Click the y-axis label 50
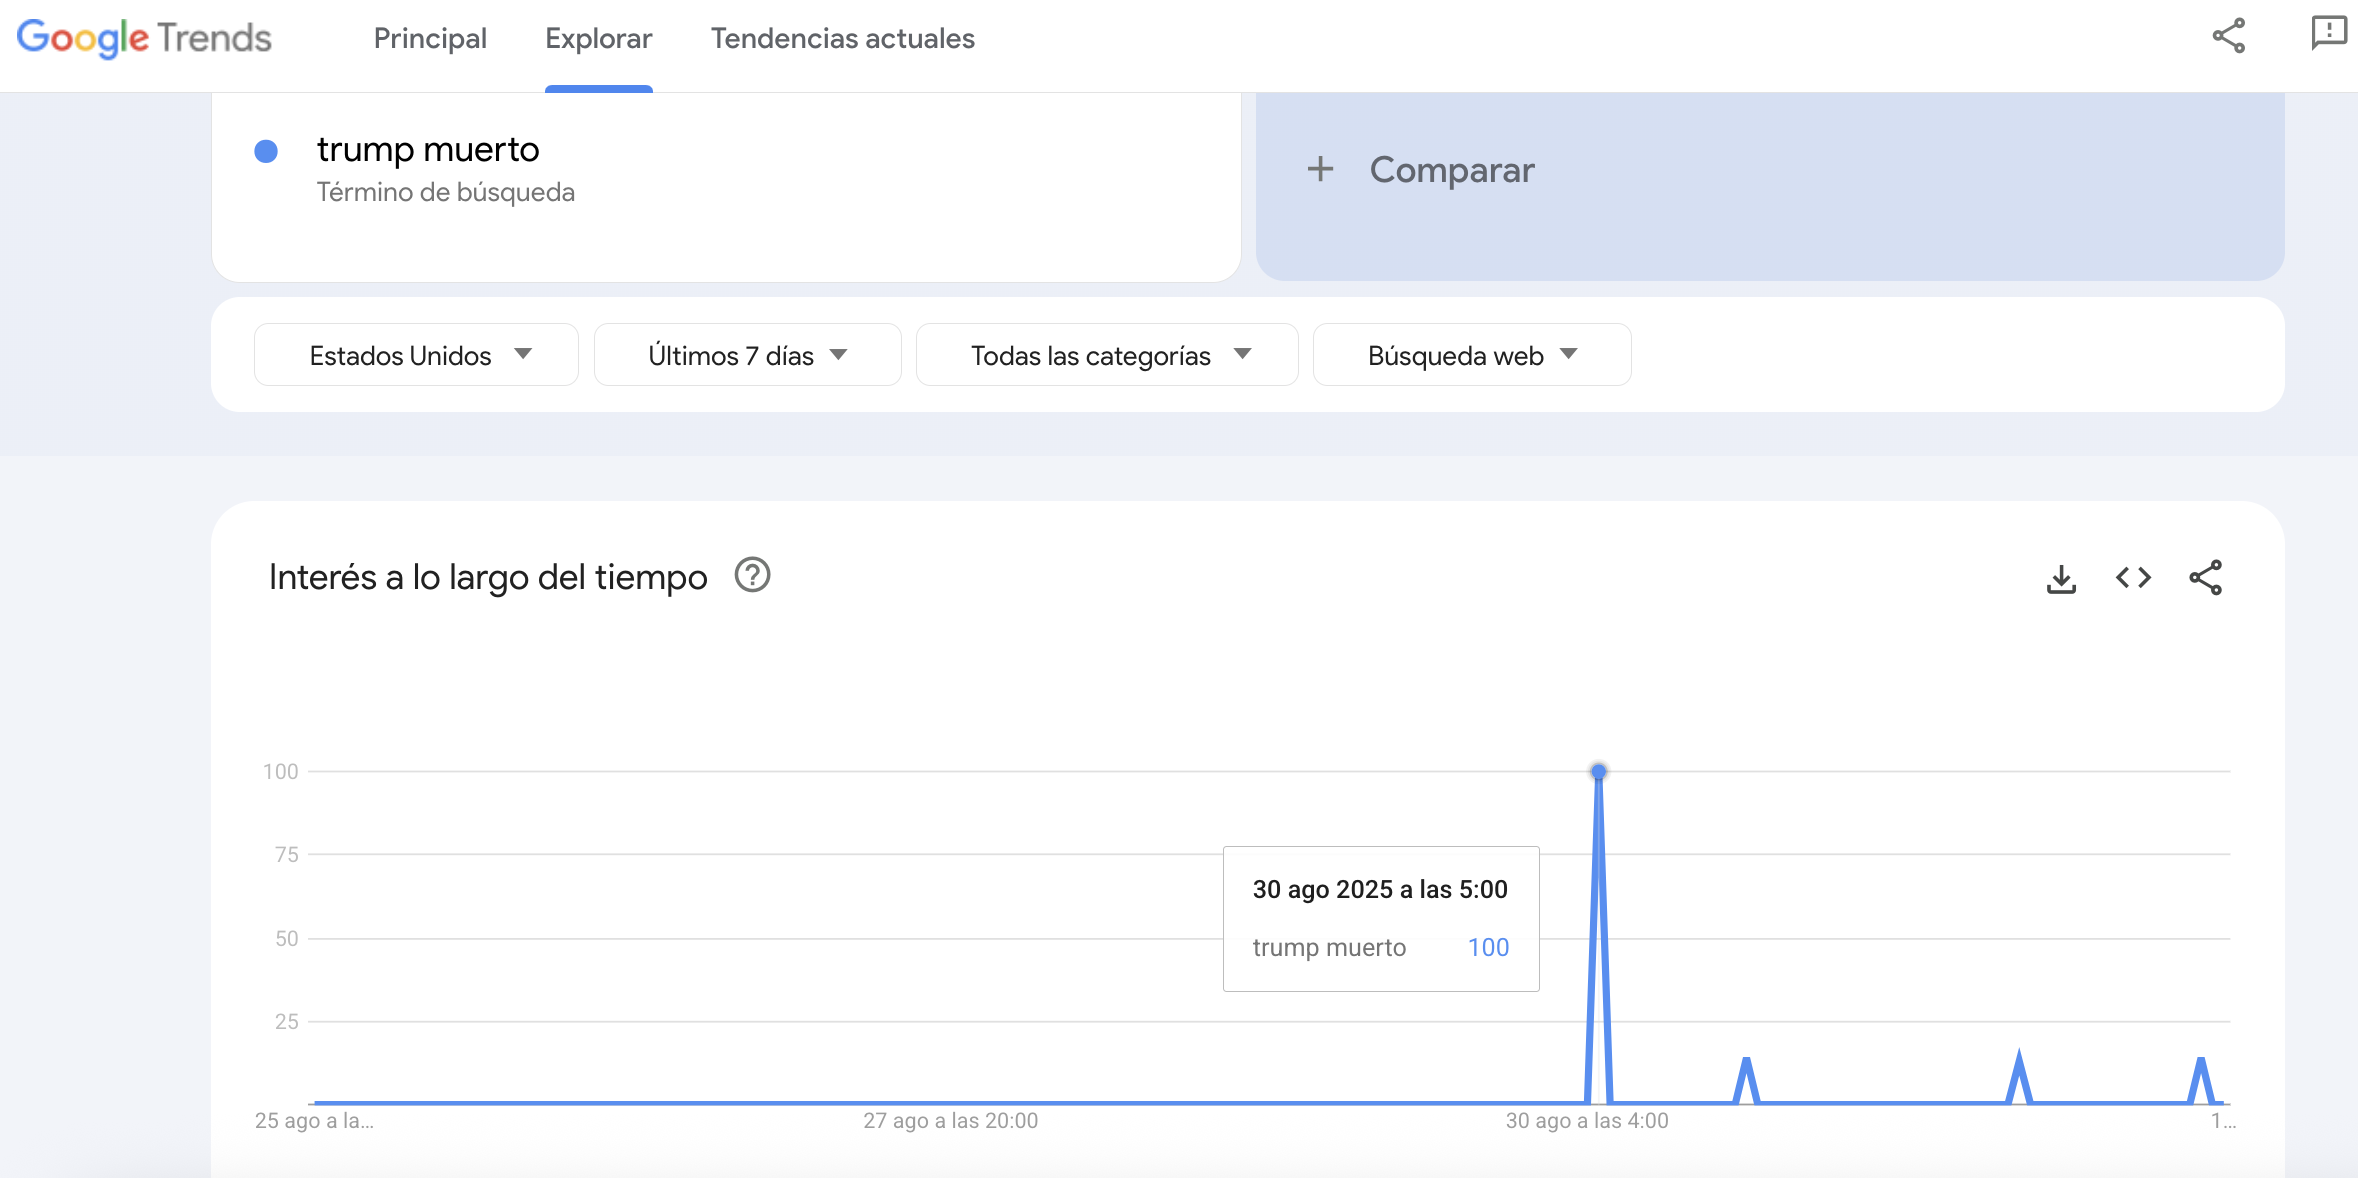Screen dimensions: 2358x1178 pos(287,939)
